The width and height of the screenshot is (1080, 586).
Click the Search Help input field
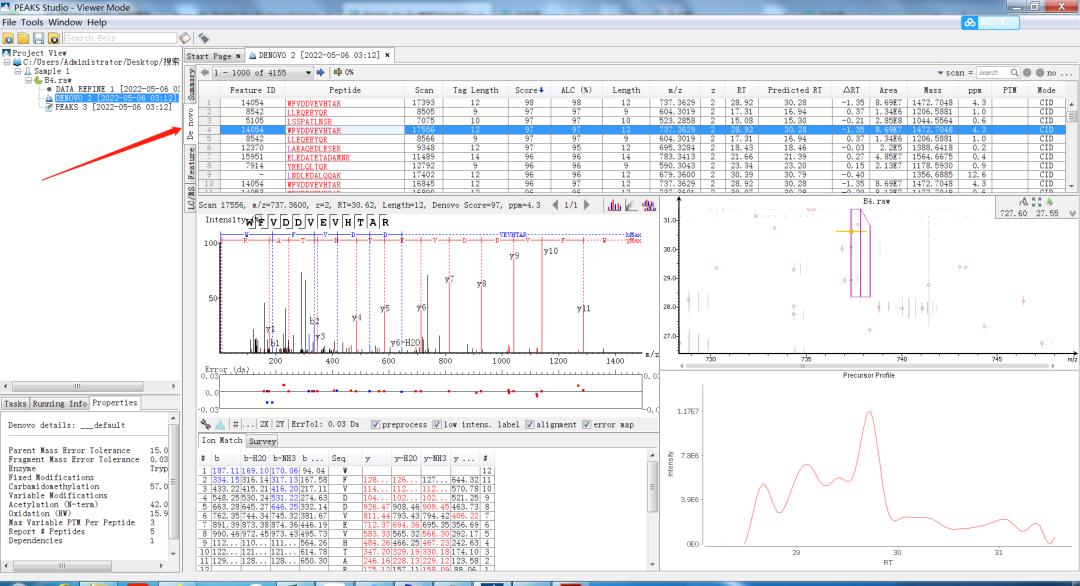[x=118, y=38]
